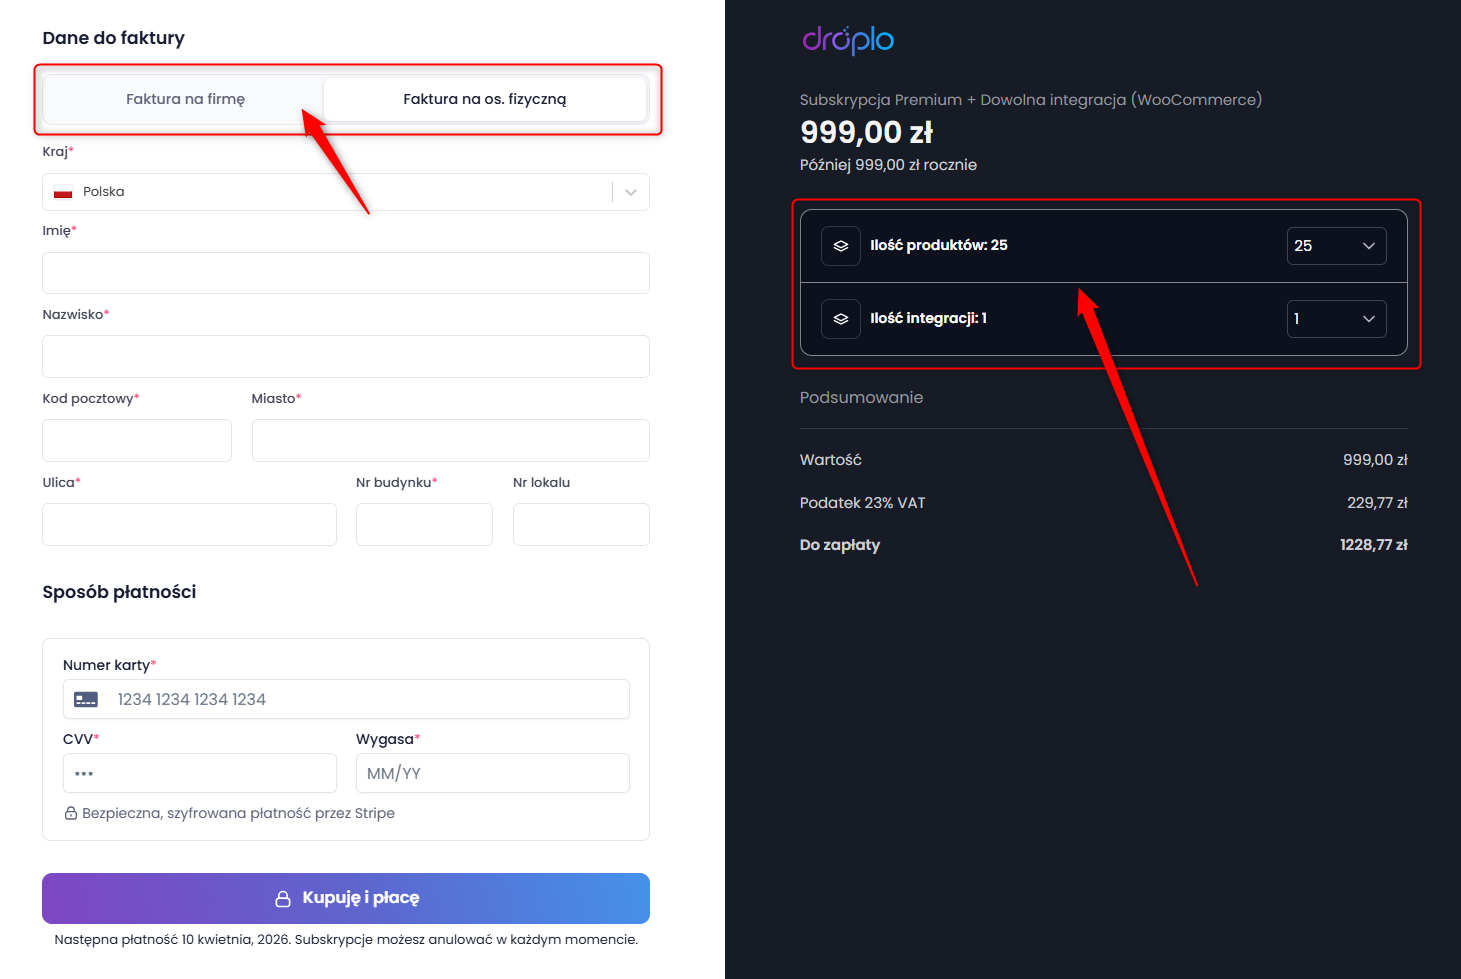Open the Kraj country dropdown chevron
1461x979 pixels.
[631, 192]
